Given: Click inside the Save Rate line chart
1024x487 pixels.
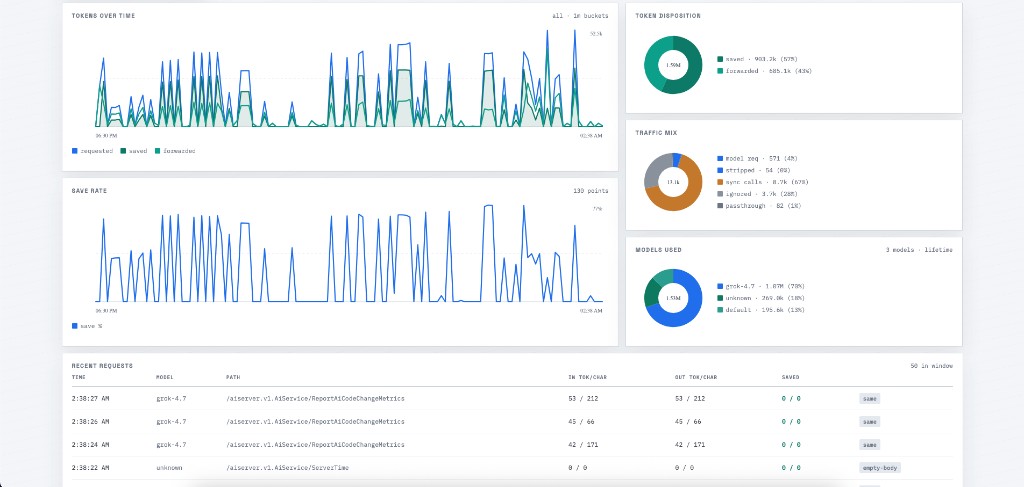Looking at the screenshot, I should click(349, 253).
